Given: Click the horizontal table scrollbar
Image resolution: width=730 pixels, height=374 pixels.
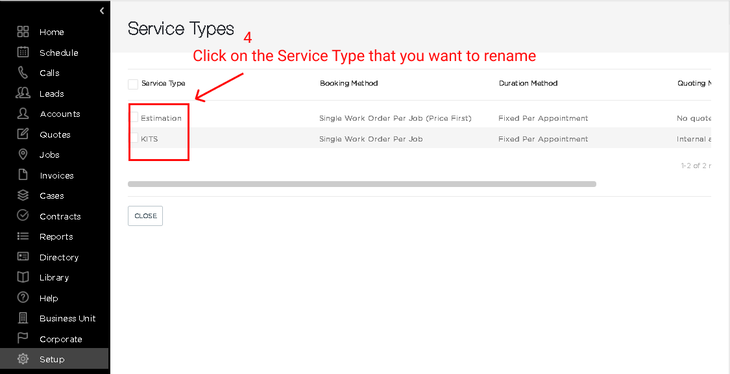Looking at the screenshot, I should pyautogui.click(x=362, y=184).
